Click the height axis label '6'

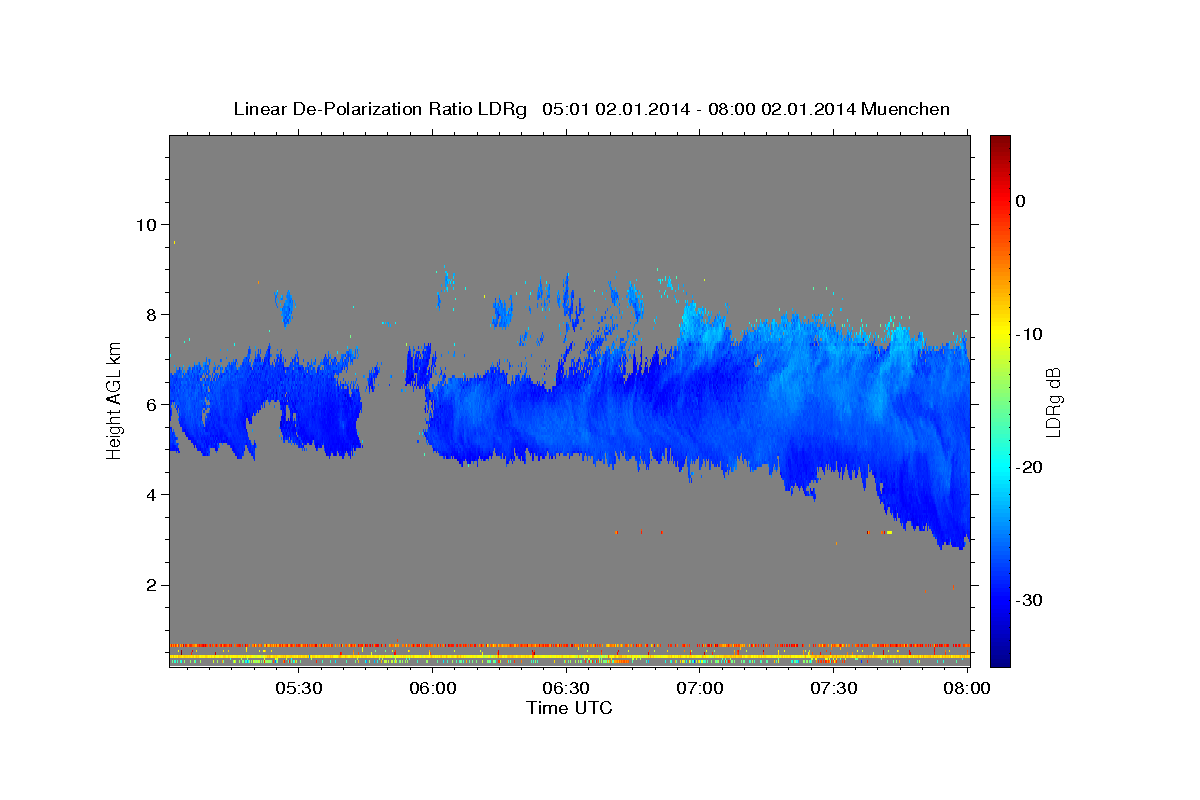(153, 404)
